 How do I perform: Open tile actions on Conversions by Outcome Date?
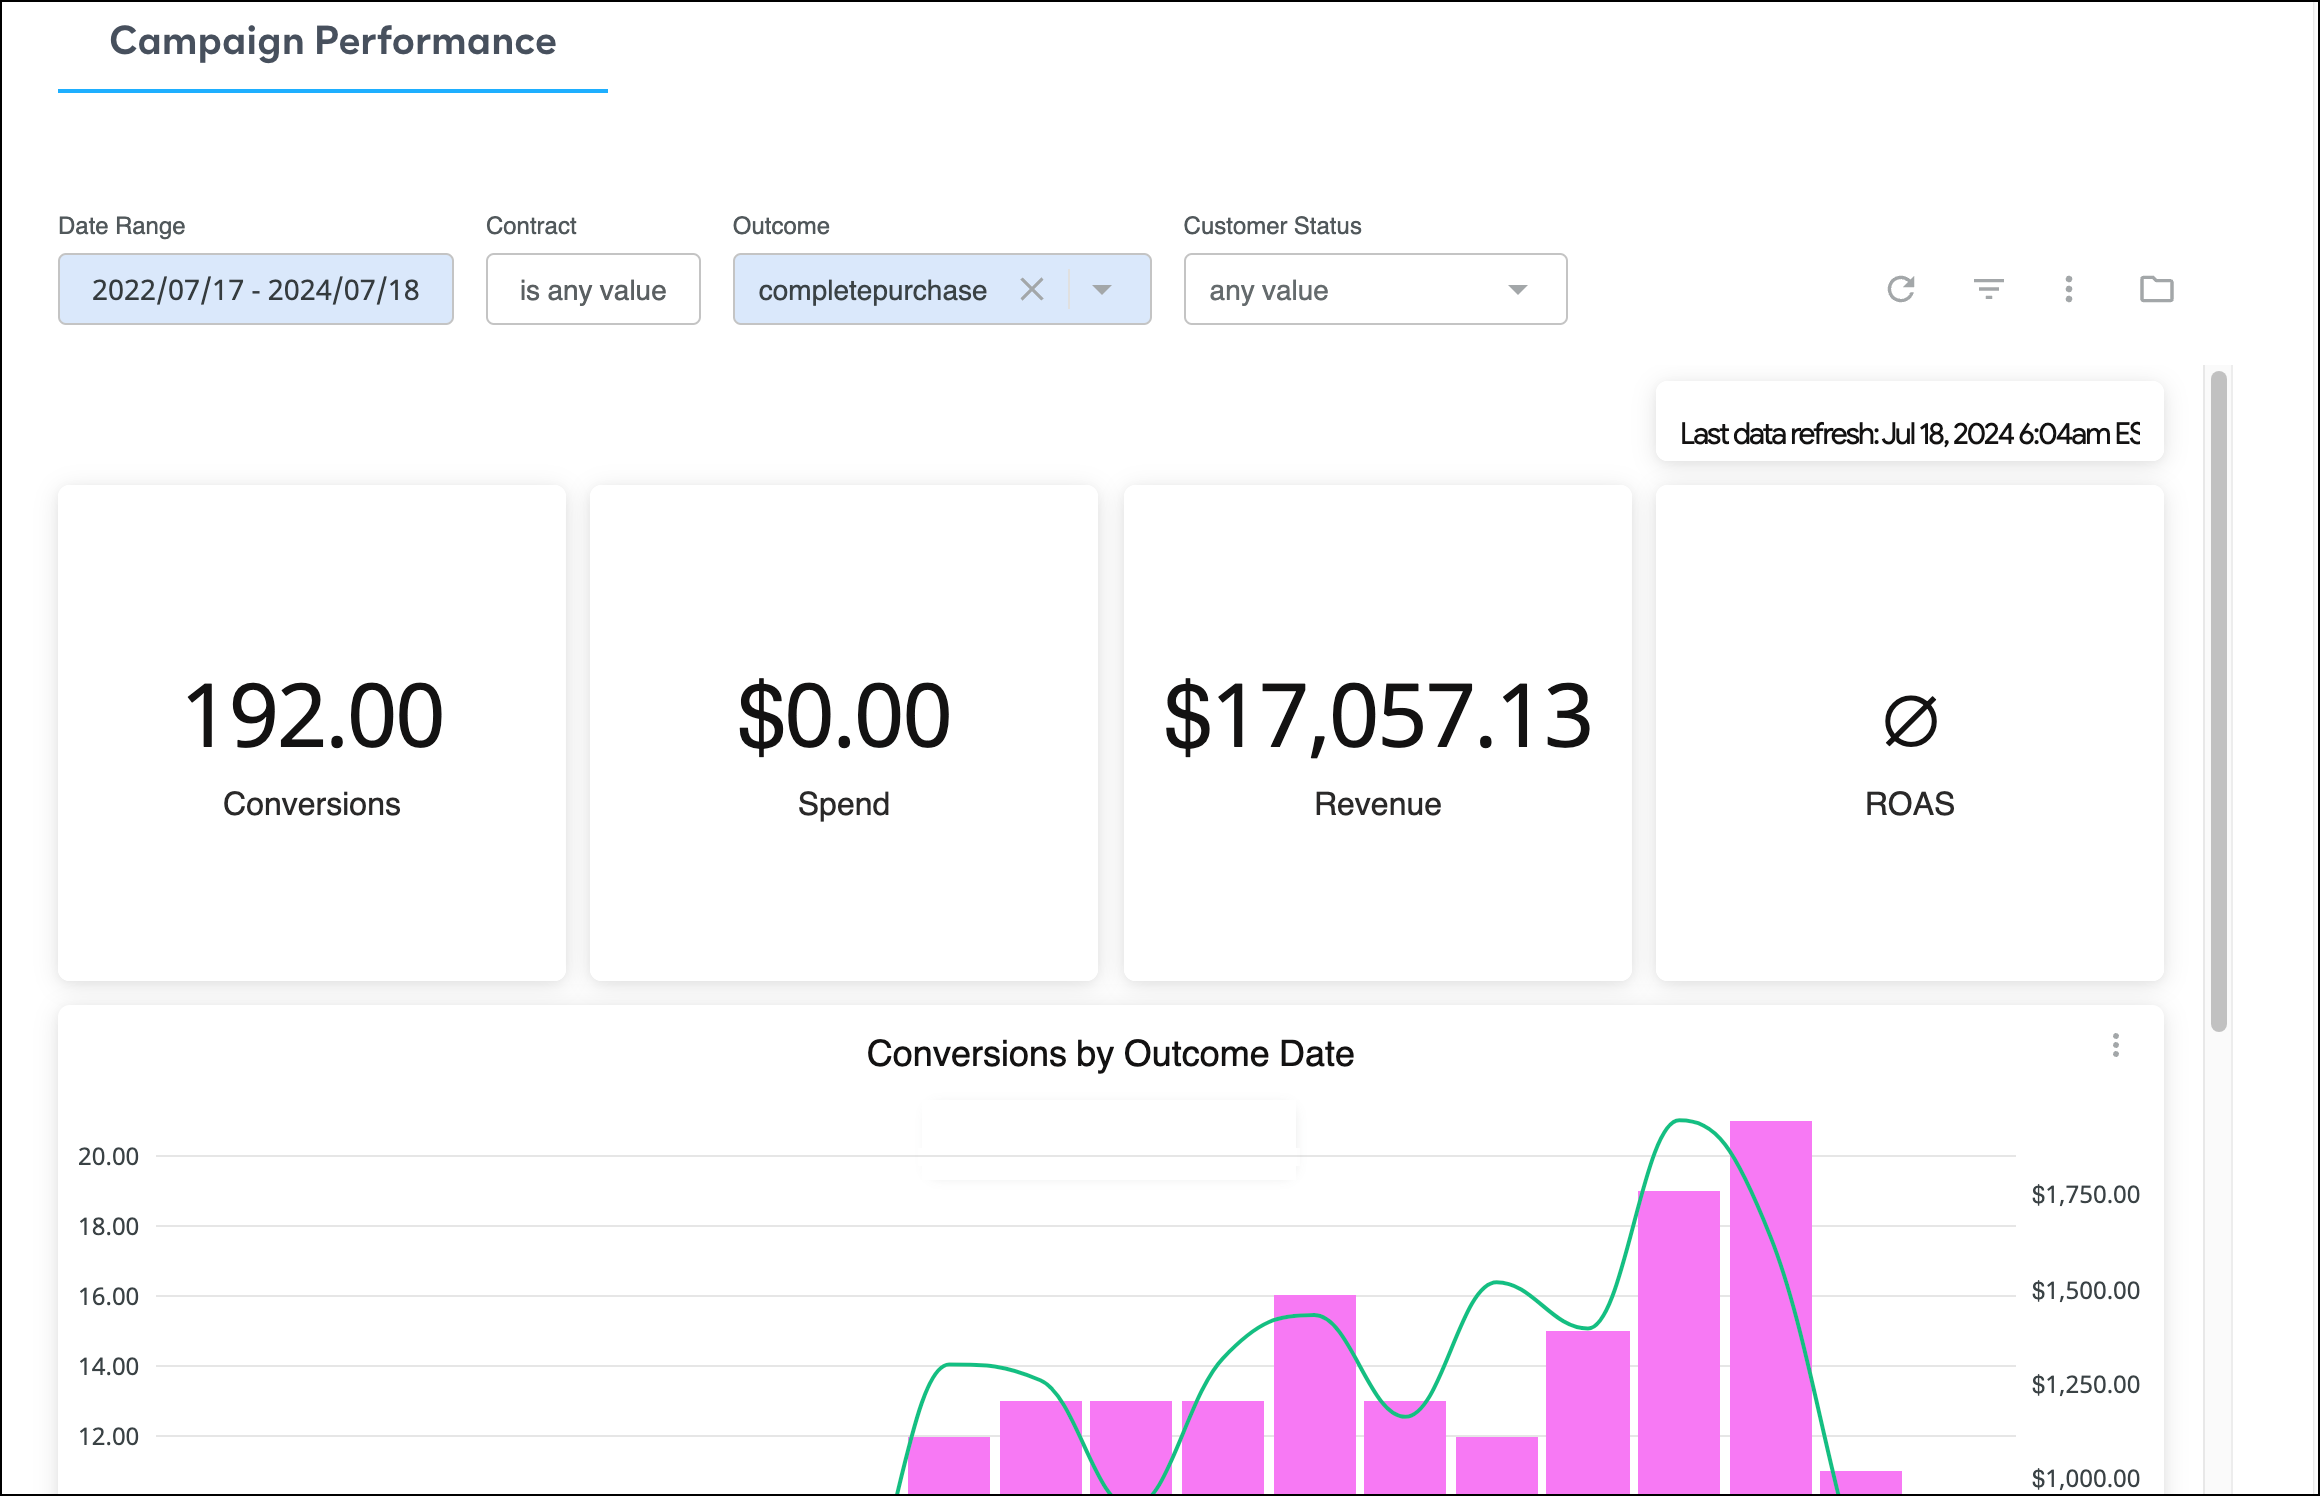click(2116, 1045)
